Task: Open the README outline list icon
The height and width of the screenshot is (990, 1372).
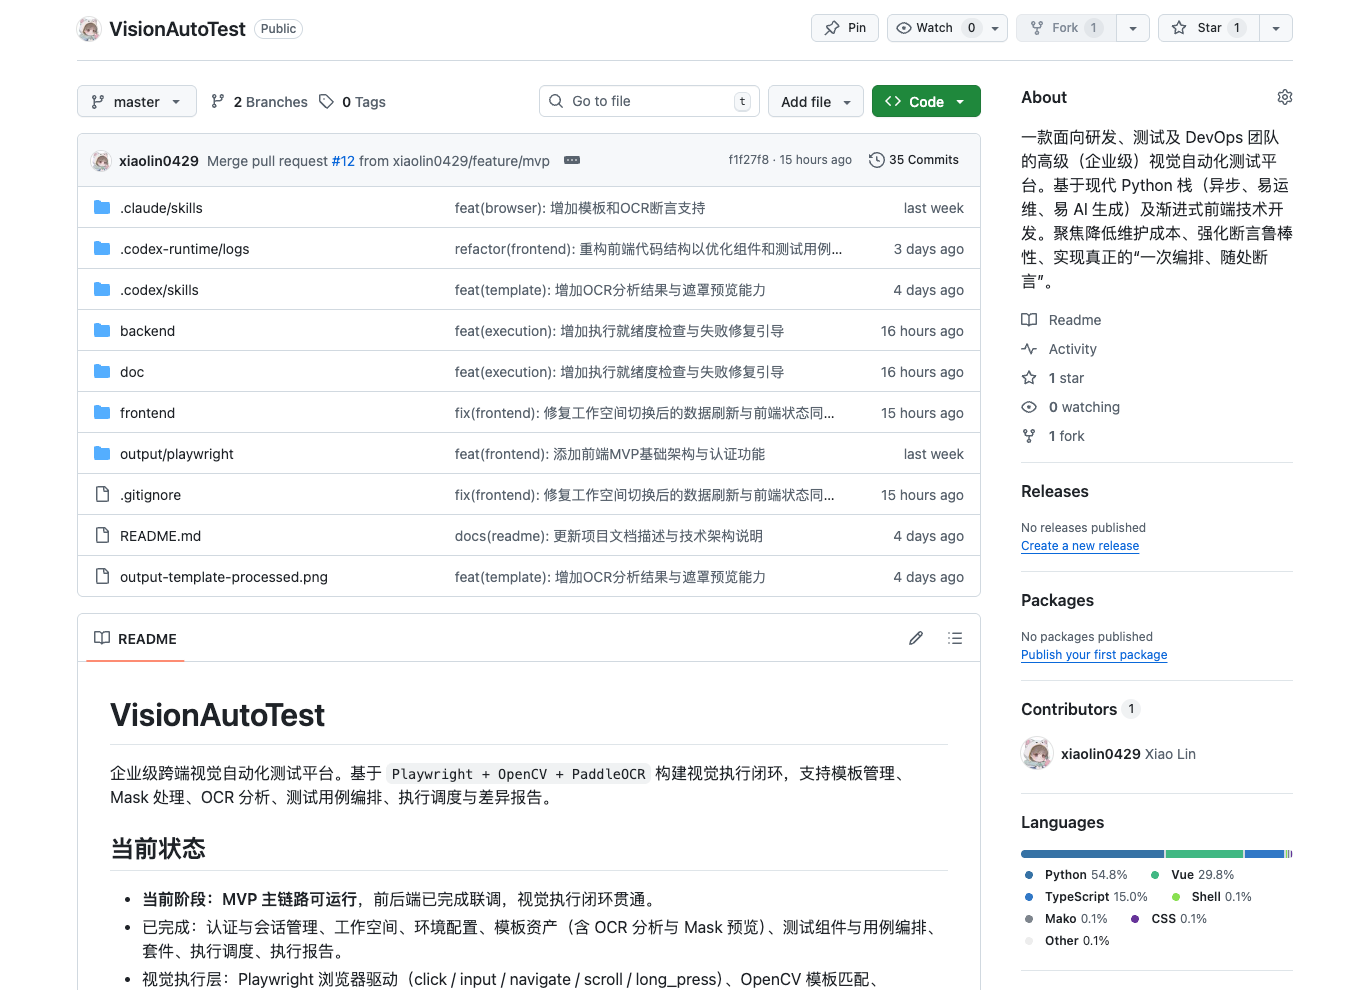Action: coord(955,638)
